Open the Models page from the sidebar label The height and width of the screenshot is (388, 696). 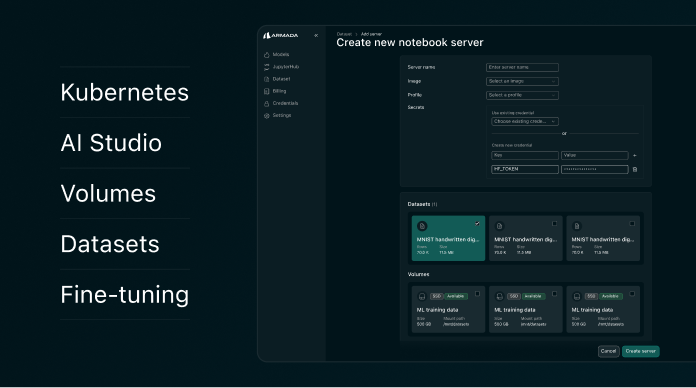281,55
